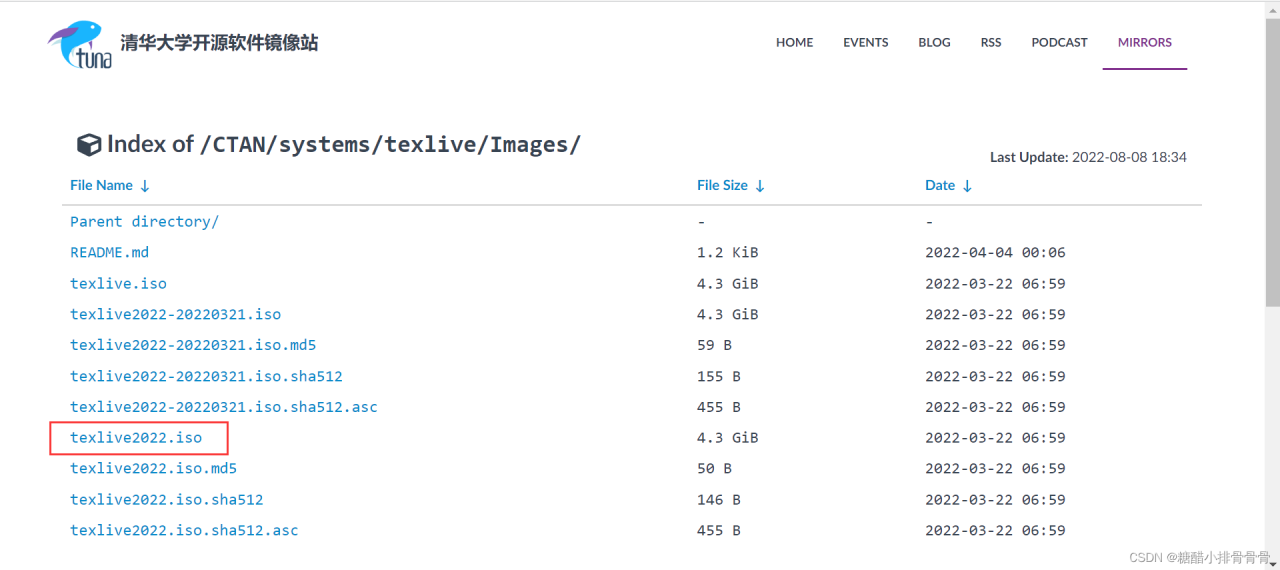Open the README.md file
1280x570 pixels.
[109, 253]
